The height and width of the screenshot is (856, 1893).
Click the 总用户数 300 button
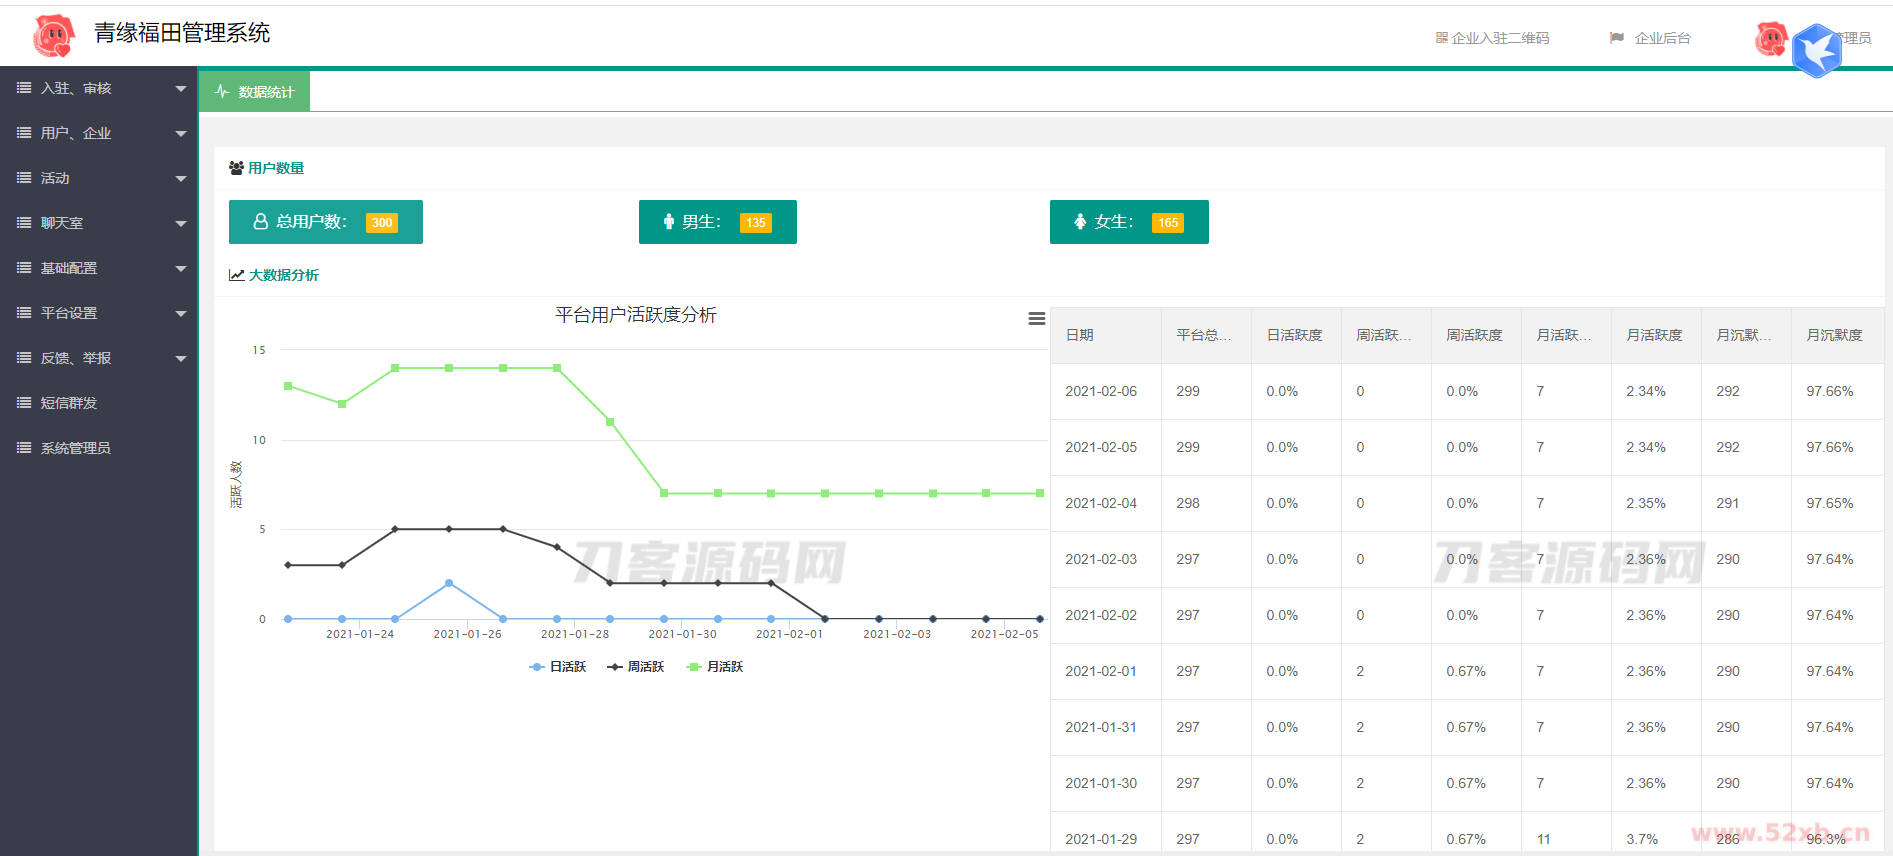click(x=325, y=222)
